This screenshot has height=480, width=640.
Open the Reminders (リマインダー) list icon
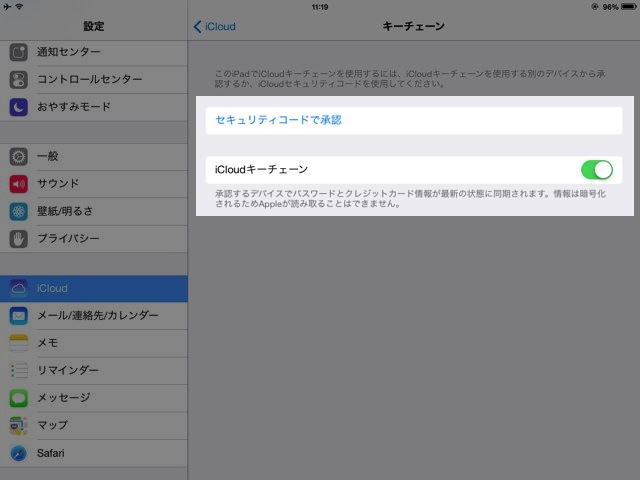[x=18, y=371]
